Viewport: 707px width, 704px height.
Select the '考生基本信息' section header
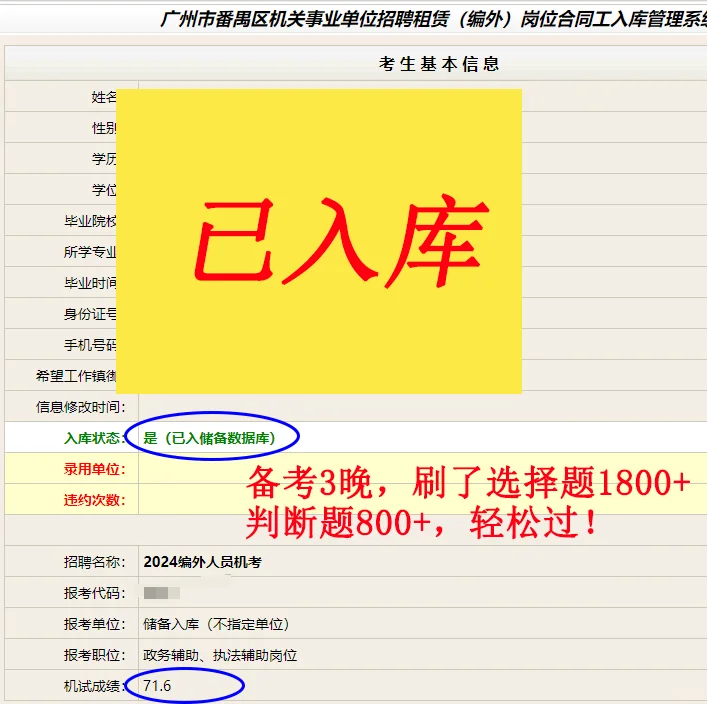point(439,64)
